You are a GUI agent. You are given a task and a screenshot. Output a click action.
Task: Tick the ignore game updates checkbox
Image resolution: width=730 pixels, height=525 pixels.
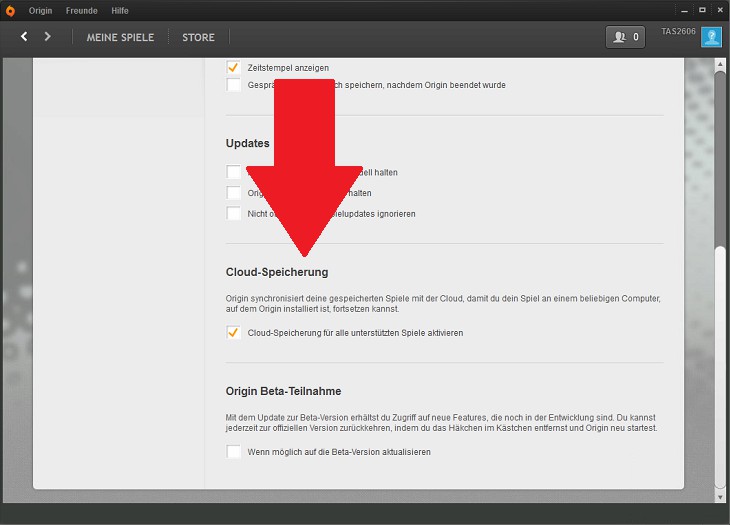point(233,214)
